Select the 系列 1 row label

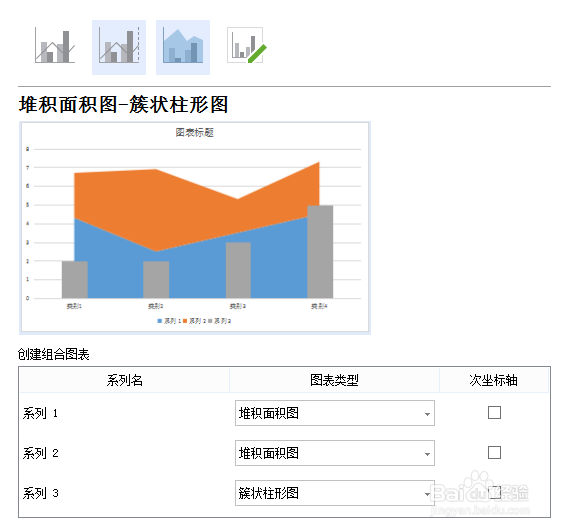coord(40,413)
